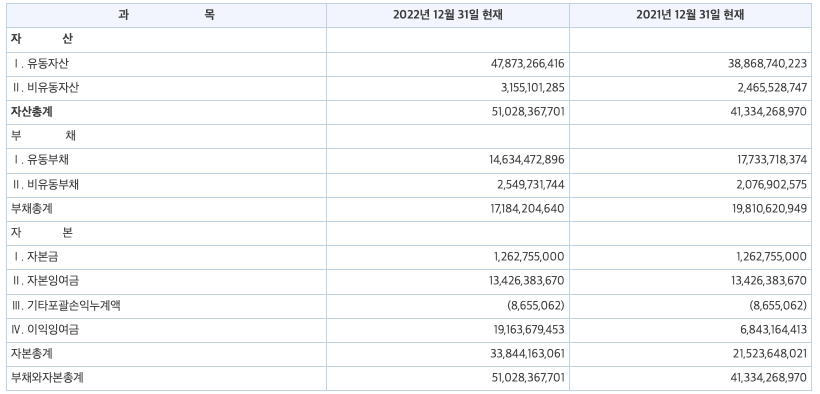The height and width of the screenshot is (394, 820).
Task: Select the 'Ⅰ. 자본금' row label
Action: tap(35, 257)
